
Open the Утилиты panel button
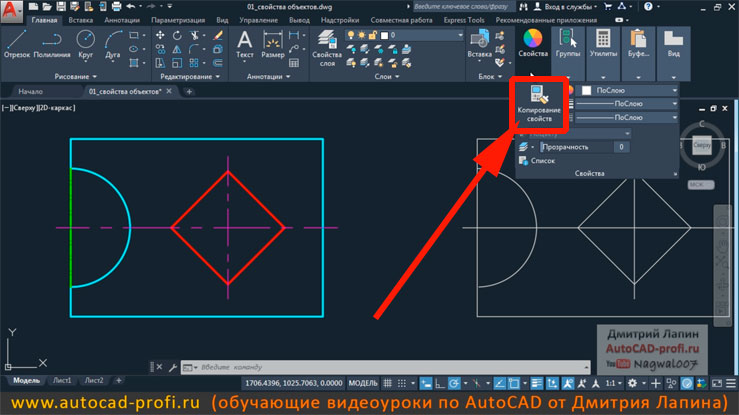pos(603,44)
